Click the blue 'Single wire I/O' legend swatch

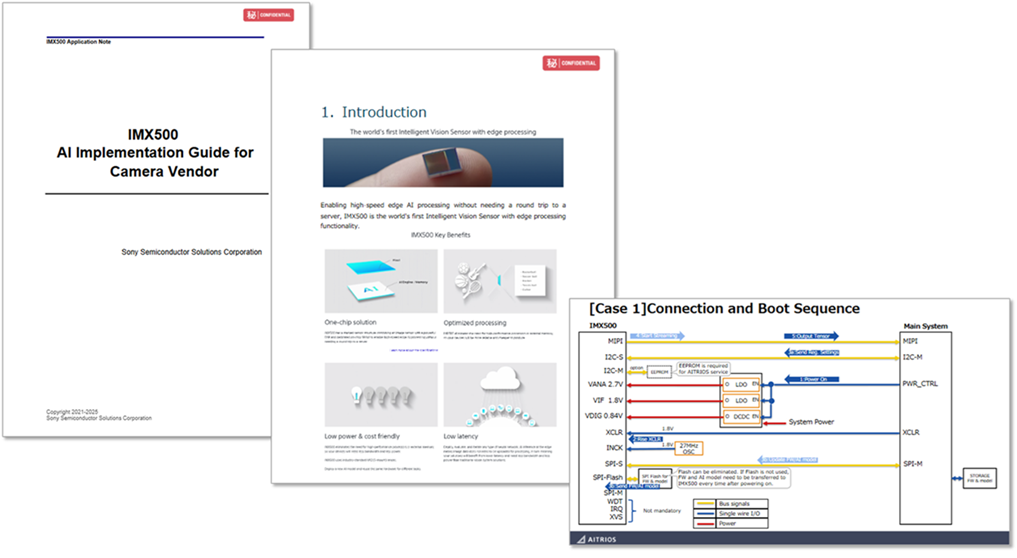point(705,513)
